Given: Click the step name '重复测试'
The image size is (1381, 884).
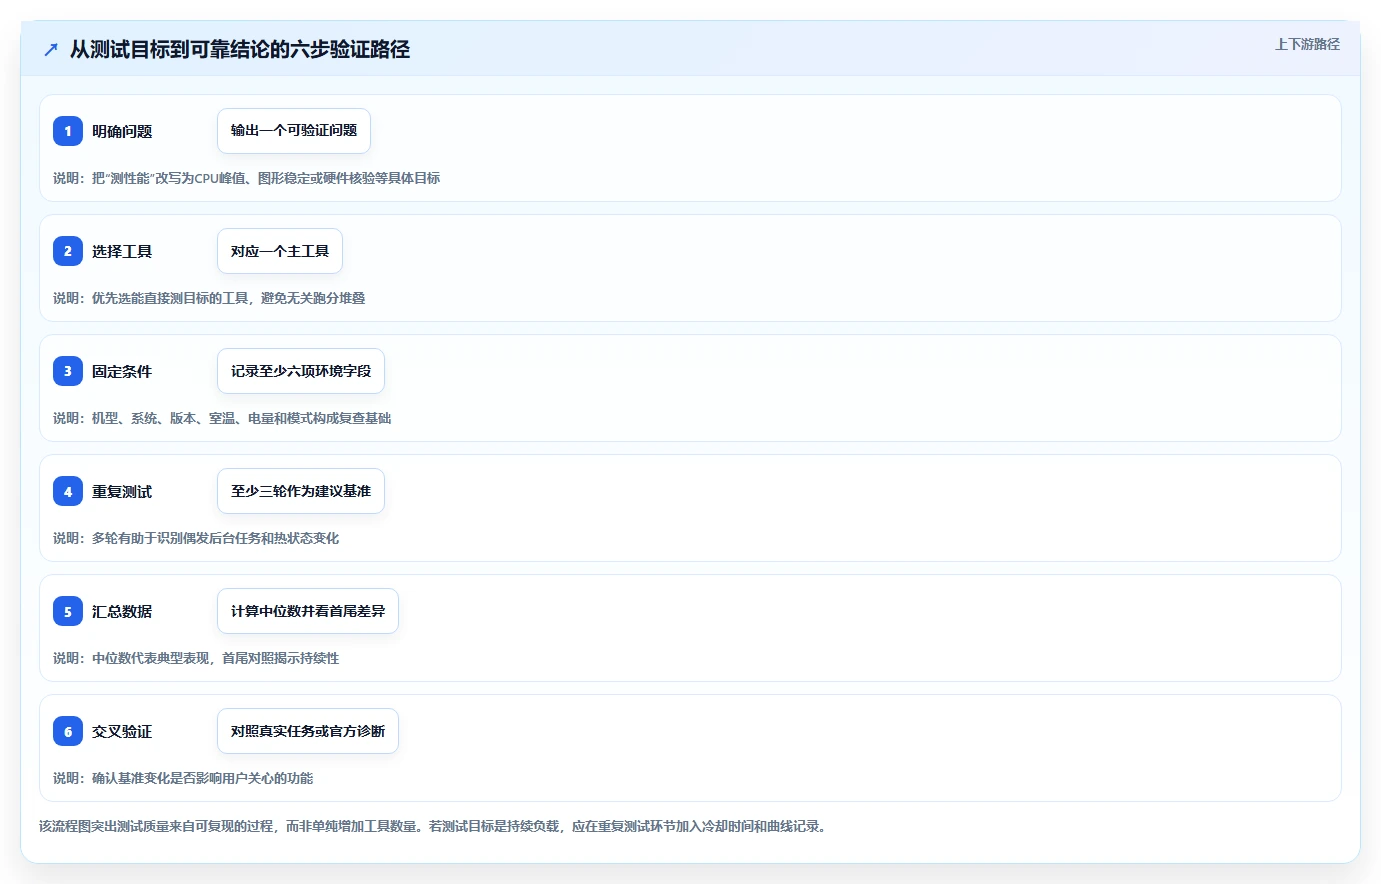Looking at the screenshot, I should (122, 491).
